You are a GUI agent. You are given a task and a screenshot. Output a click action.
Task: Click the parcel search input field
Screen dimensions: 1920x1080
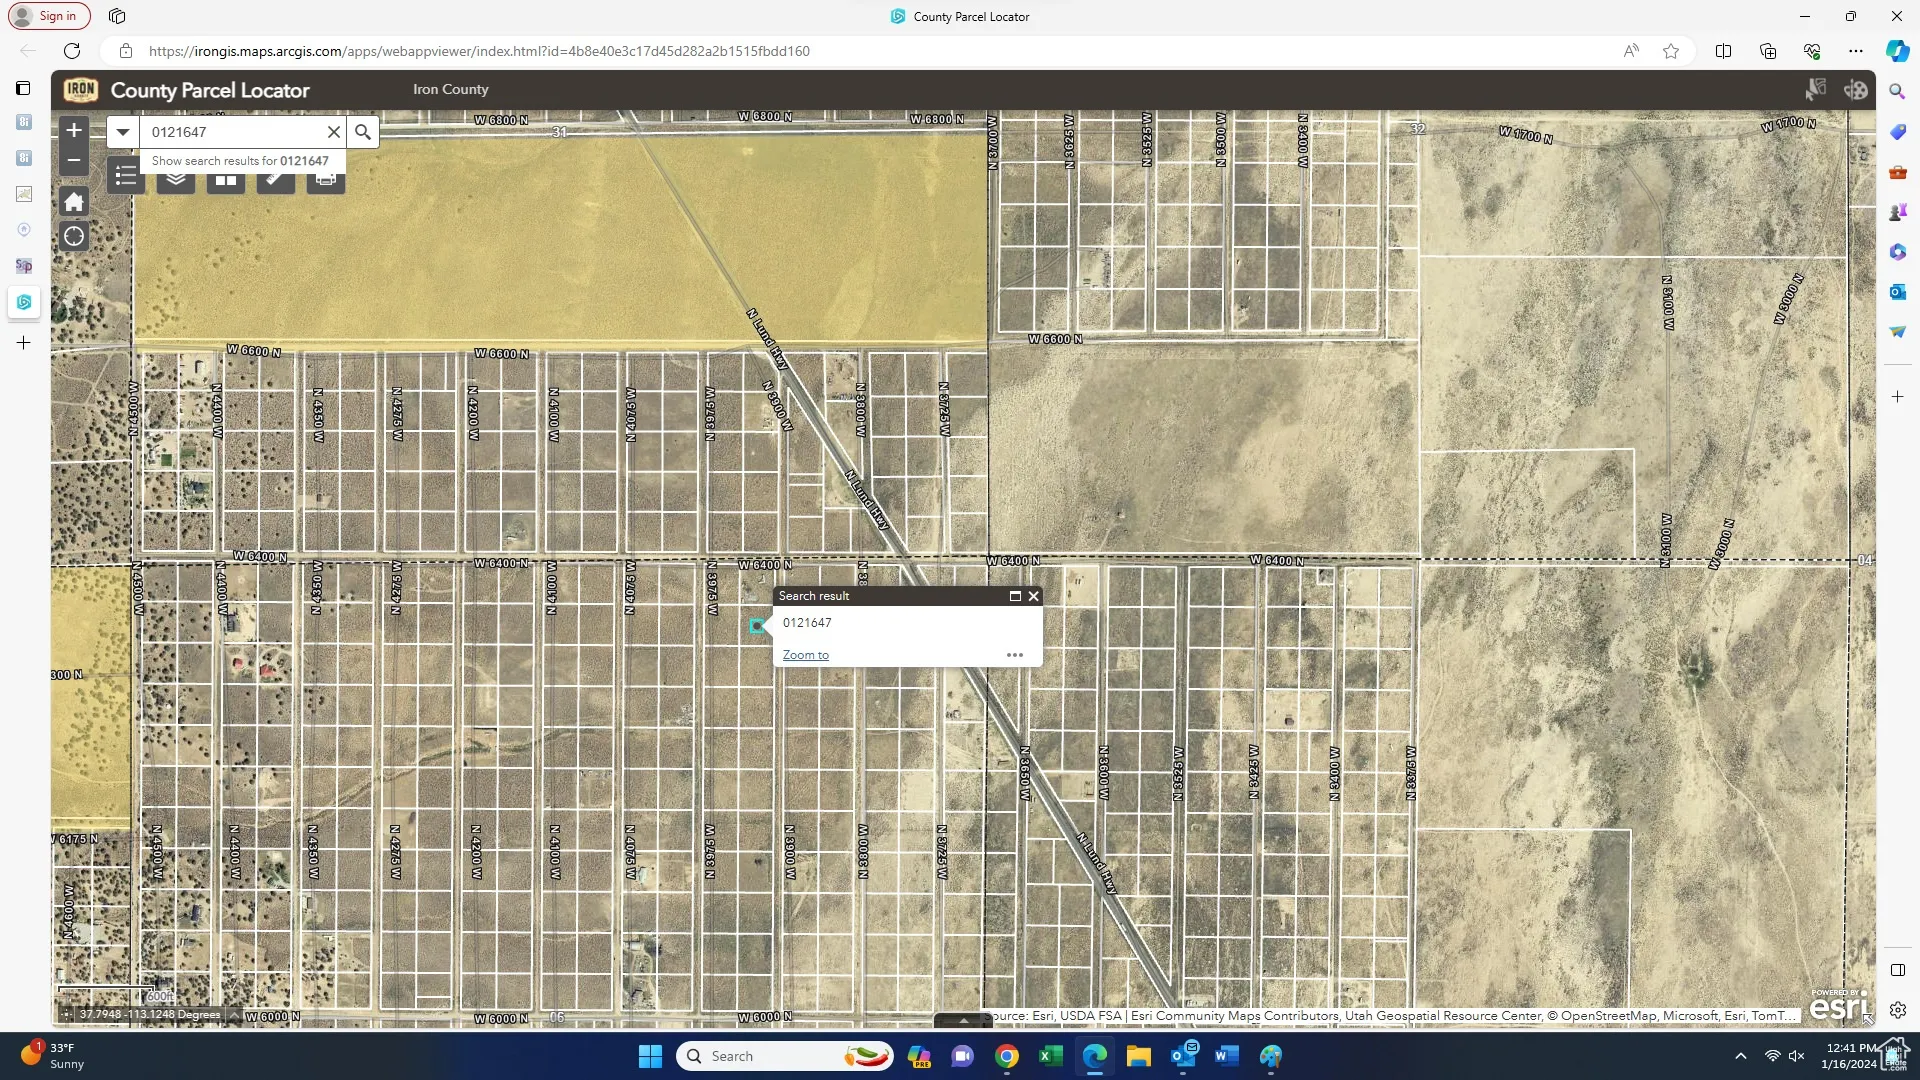235,132
